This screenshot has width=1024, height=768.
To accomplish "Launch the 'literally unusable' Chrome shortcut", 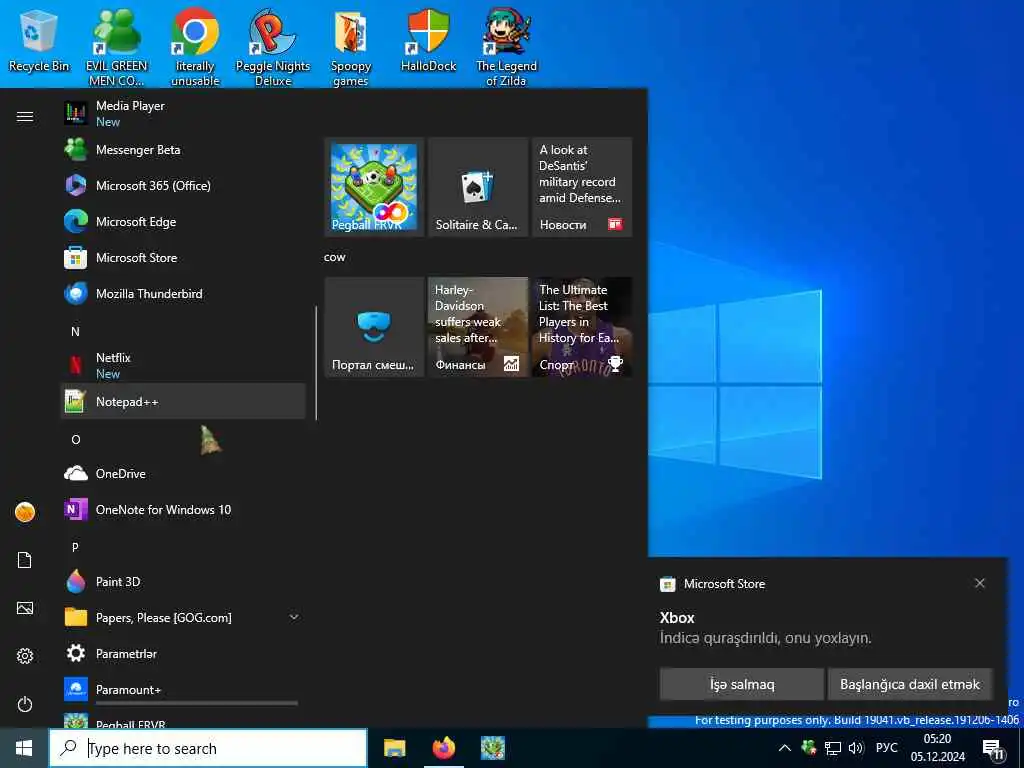I will 195,47.
